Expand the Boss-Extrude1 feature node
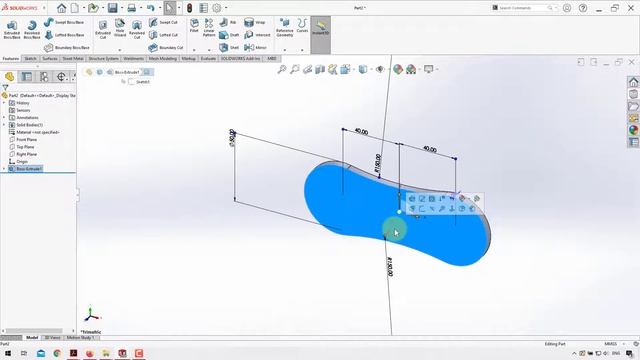Screen dimensions: 640x360 (4, 169)
